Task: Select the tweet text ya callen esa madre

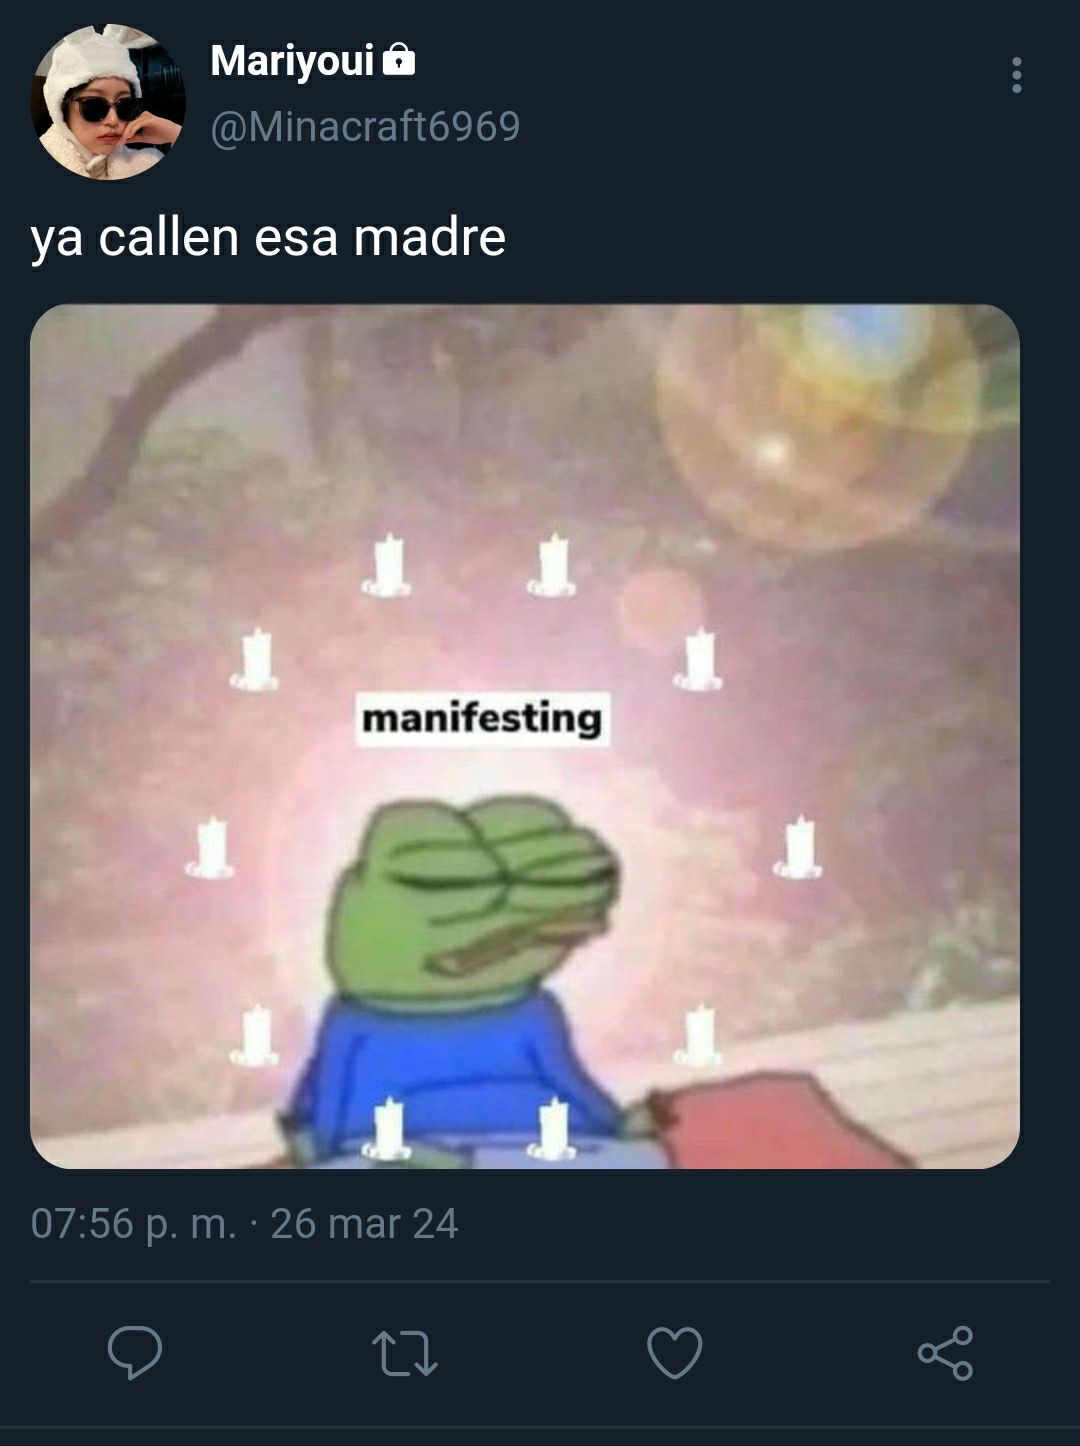Action: (x=268, y=238)
